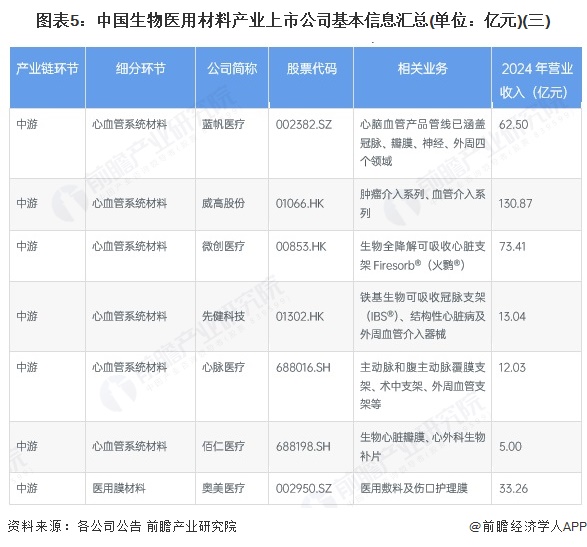
Task: Click revenue value 62.50
Action: tap(513, 124)
